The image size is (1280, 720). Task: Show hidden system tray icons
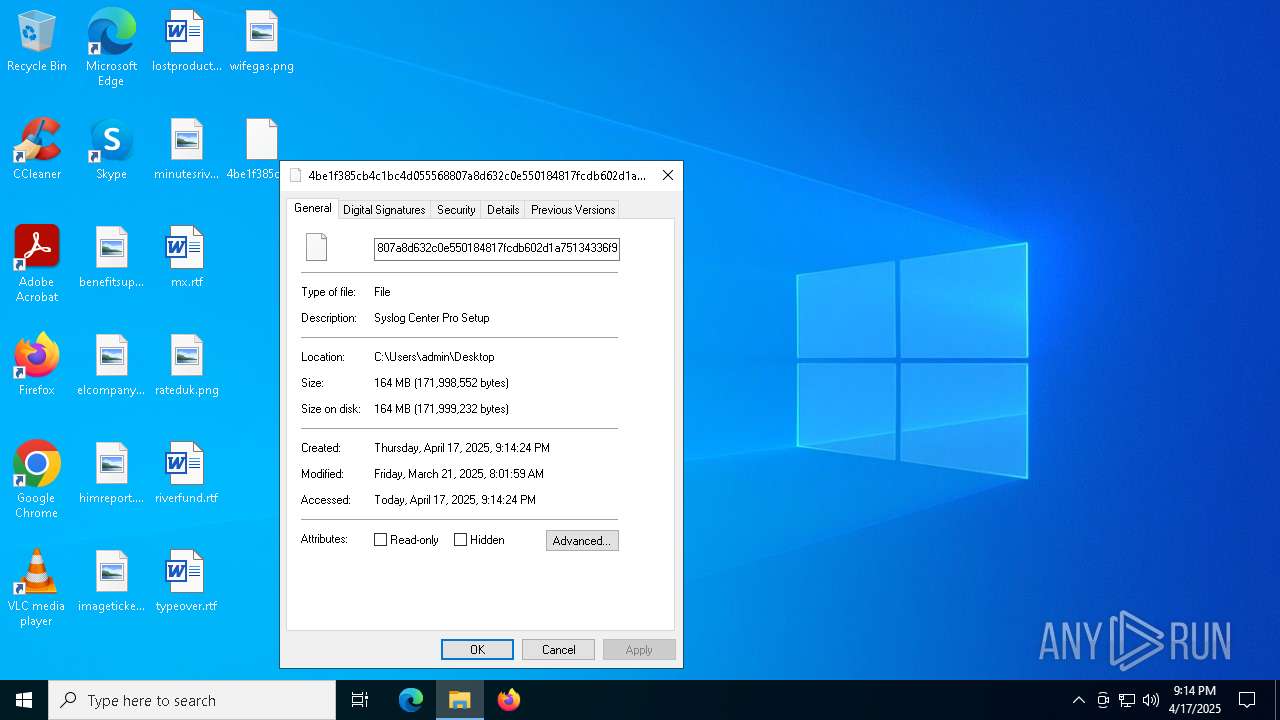point(1078,700)
